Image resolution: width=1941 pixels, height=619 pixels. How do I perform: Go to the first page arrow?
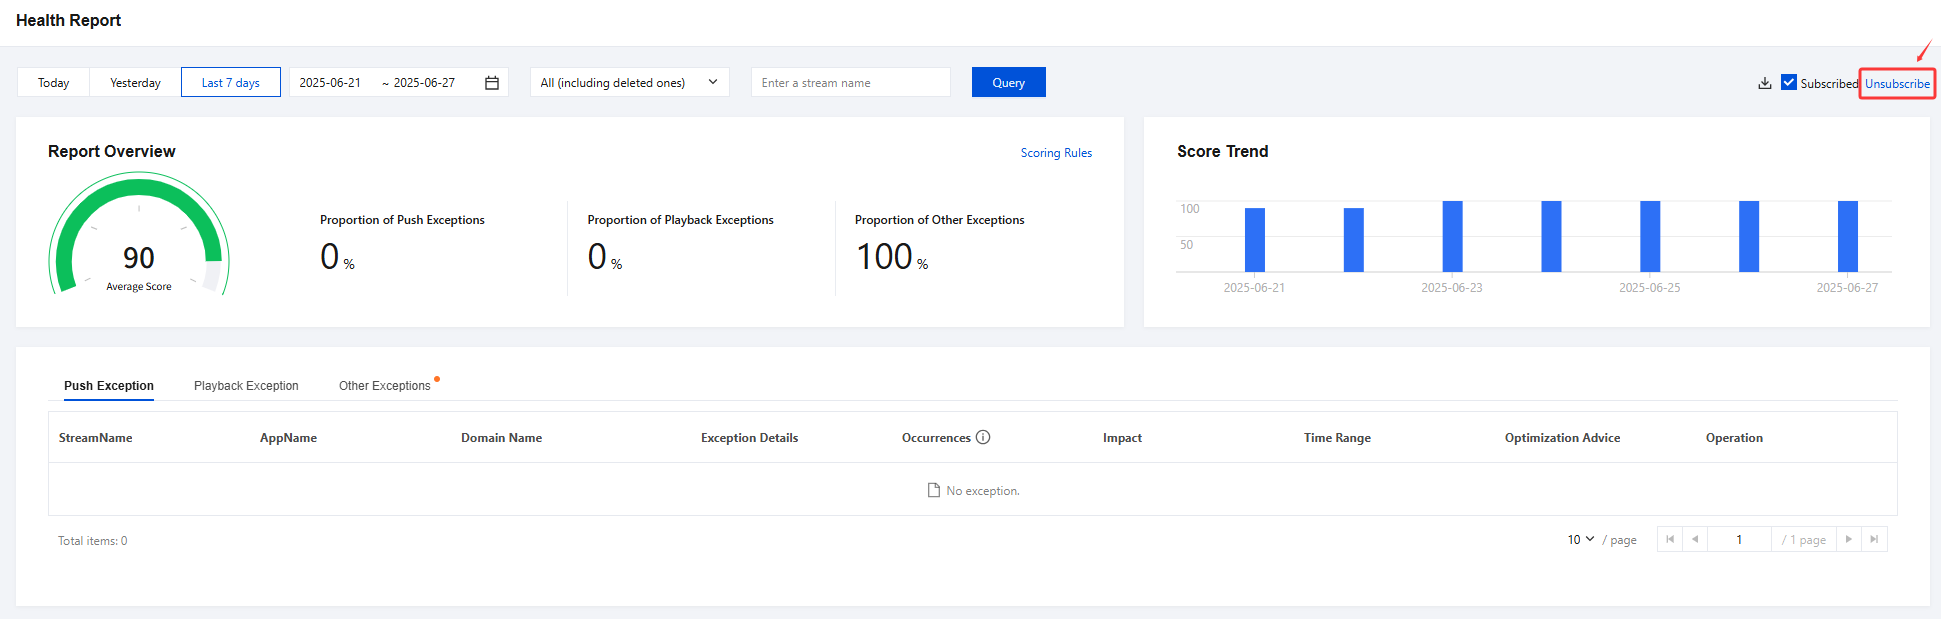pyautogui.click(x=1670, y=539)
